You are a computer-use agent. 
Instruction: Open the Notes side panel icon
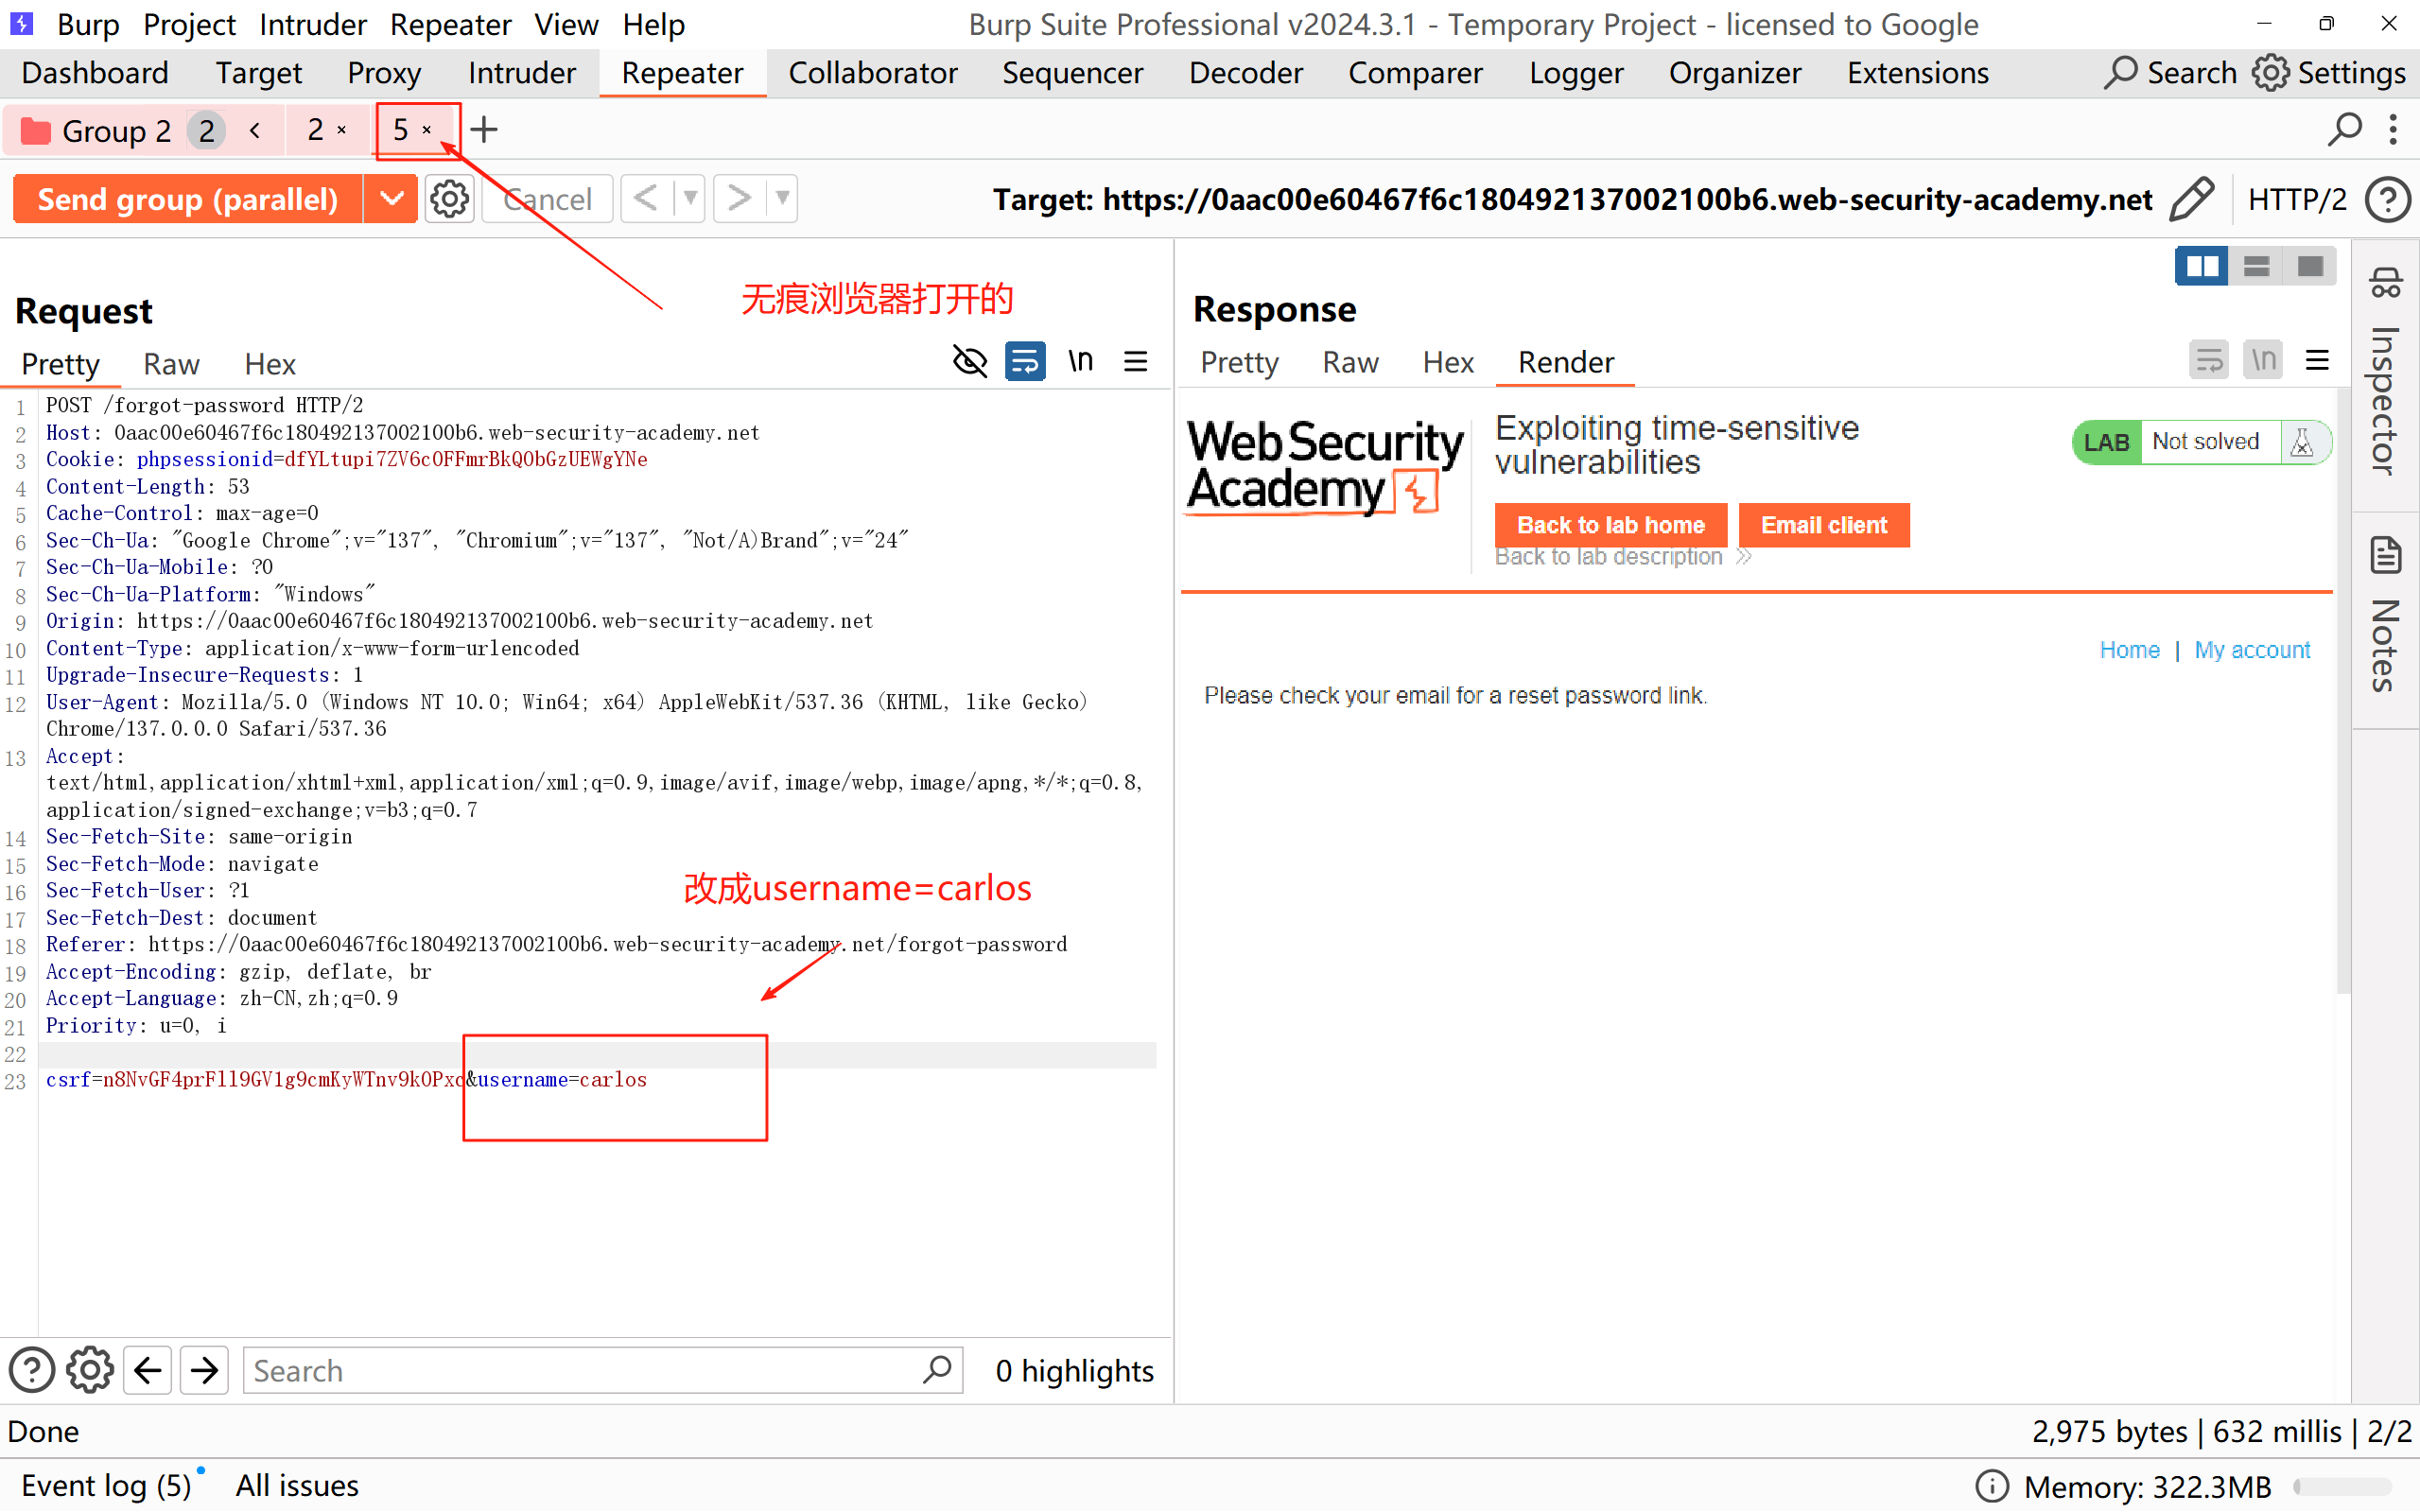coord(2386,556)
